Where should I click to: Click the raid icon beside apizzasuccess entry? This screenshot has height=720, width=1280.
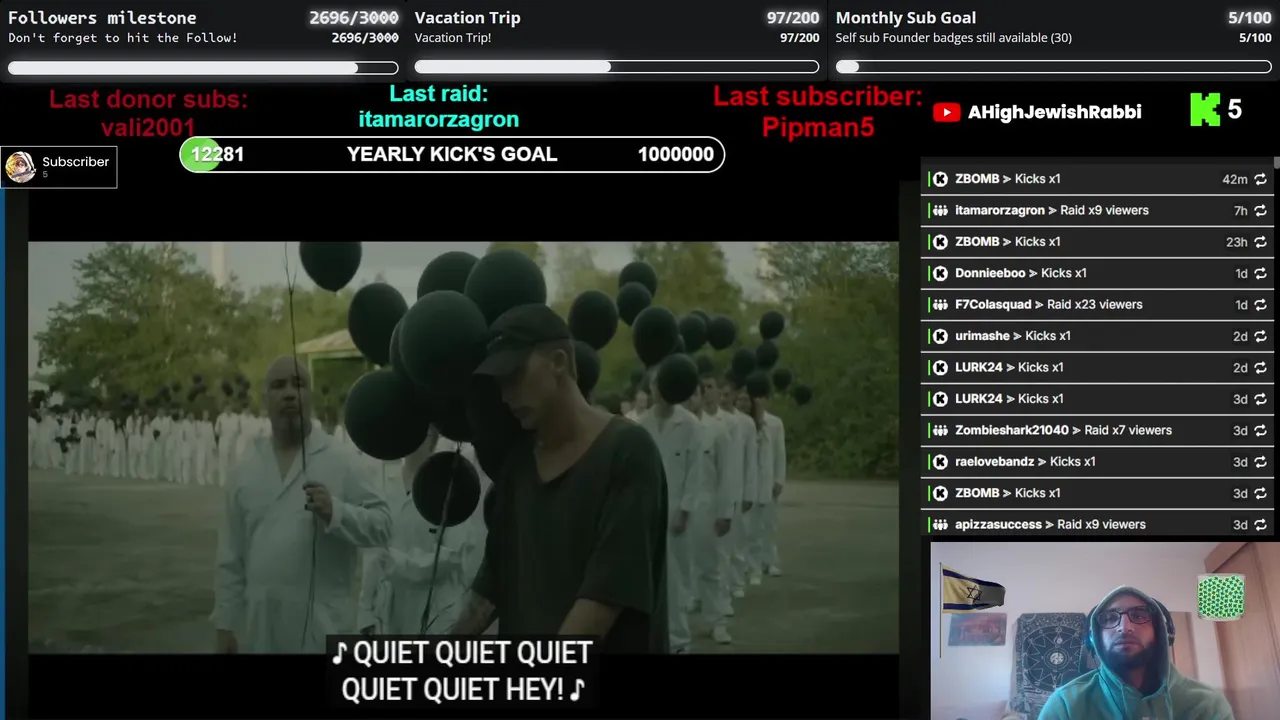[x=940, y=525]
